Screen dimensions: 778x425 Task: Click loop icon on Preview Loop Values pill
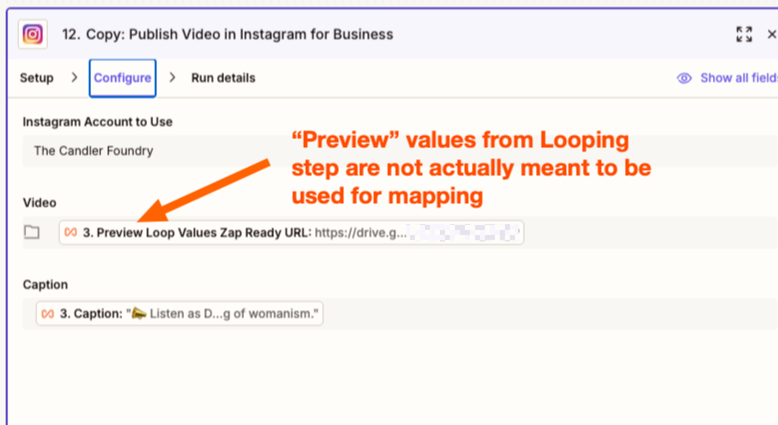point(71,232)
